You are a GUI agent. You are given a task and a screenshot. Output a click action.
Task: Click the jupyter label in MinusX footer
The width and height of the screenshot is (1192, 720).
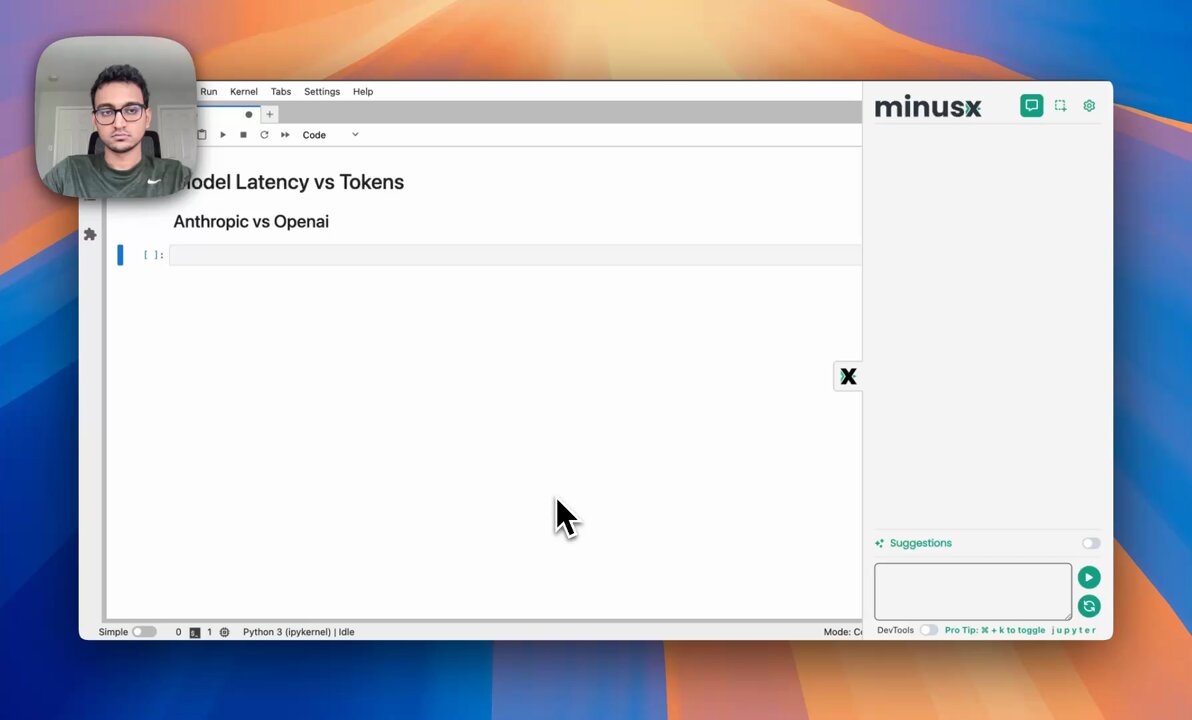tap(1073, 630)
